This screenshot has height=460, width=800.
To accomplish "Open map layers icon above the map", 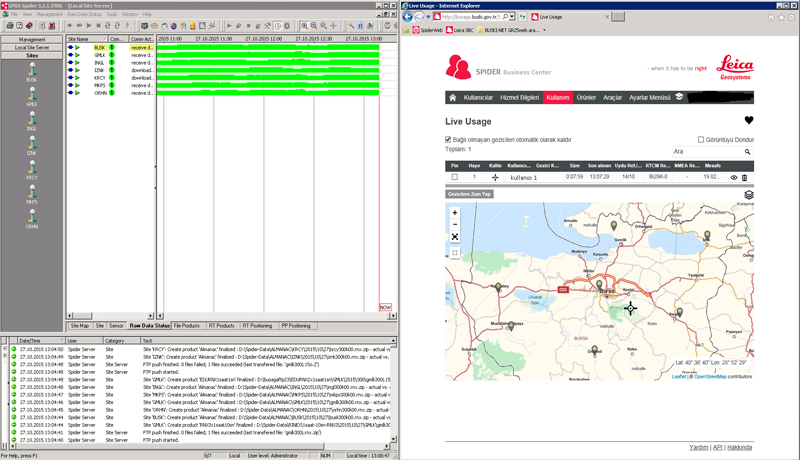I will pyautogui.click(x=748, y=195).
